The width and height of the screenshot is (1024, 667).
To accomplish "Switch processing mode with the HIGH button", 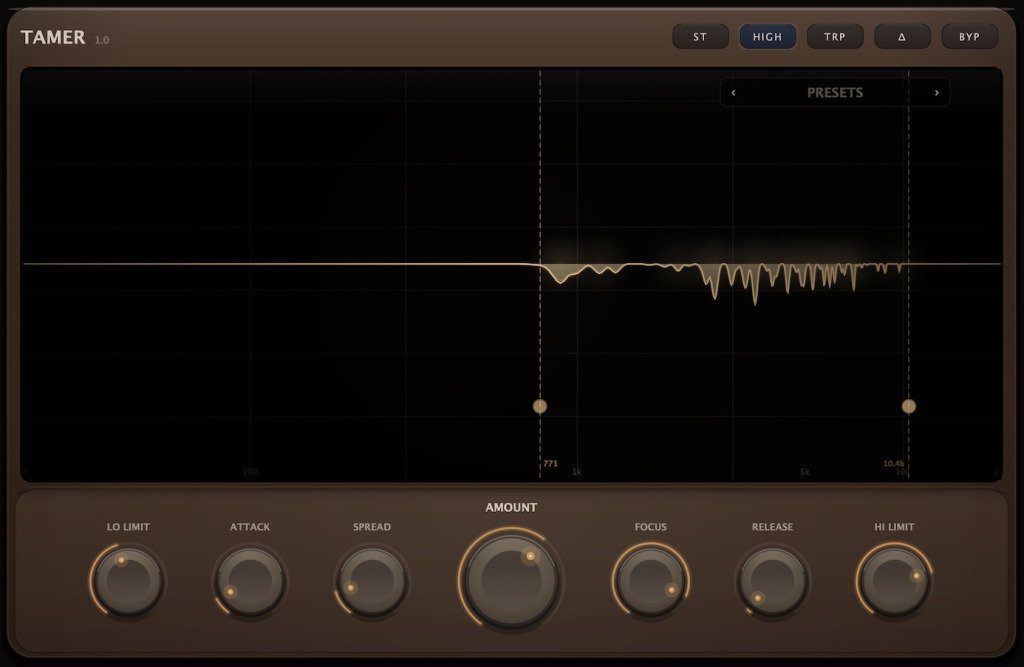I will pyautogui.click(x=767, y=36).
